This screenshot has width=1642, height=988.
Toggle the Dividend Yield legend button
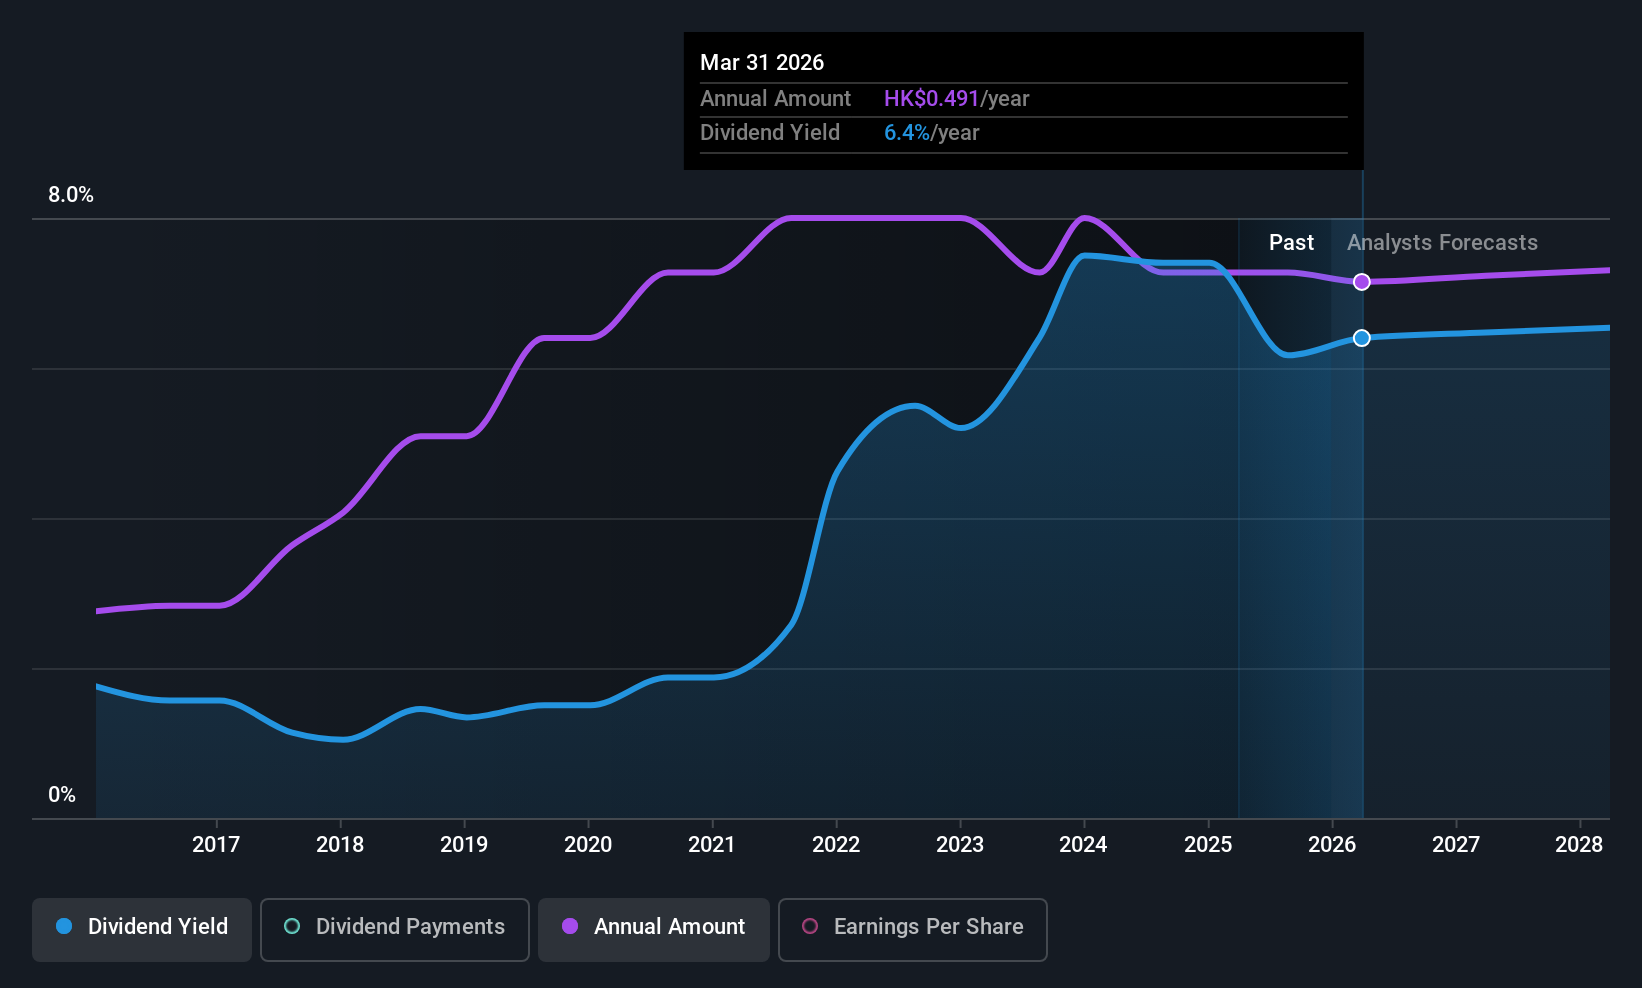pyautogui.click(x=142, y=929)
